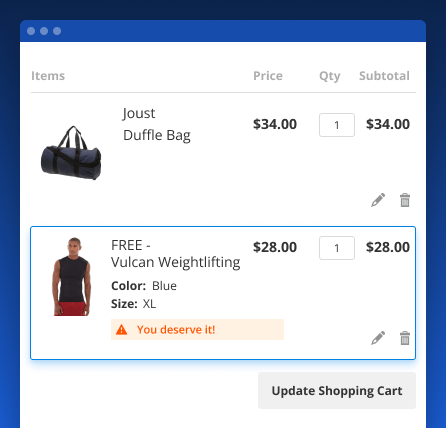This screenshot has width=446, height=428.
Task: Click the duffle bag product thumbnail
Action: [71, 153]
